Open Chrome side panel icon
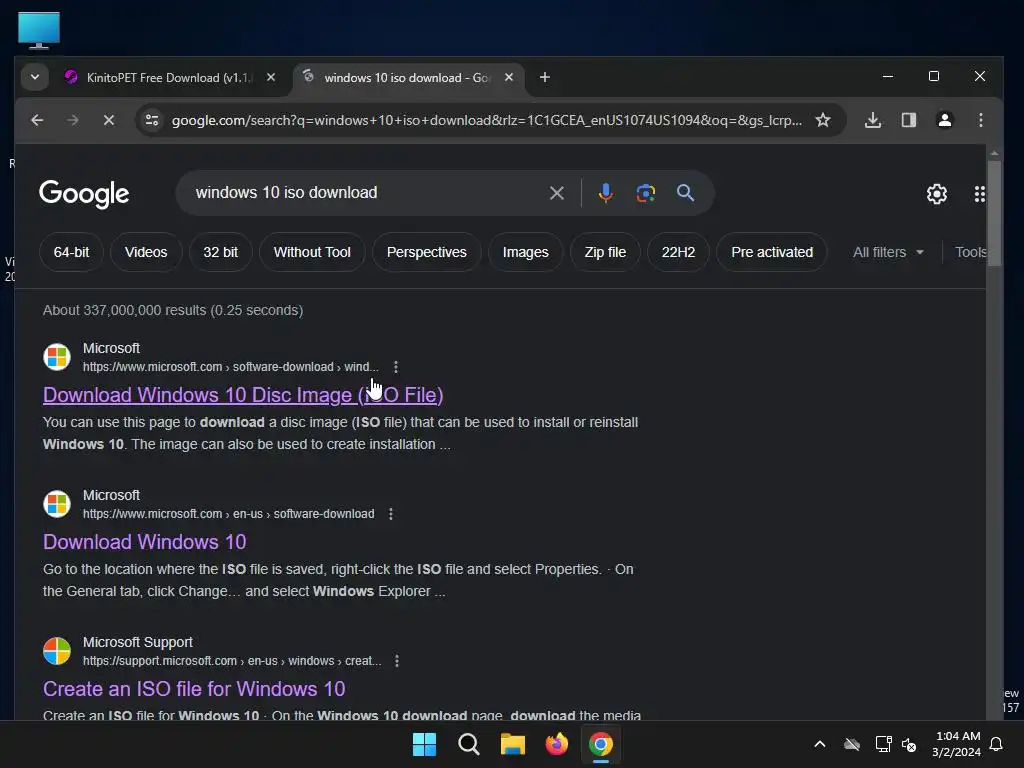 (908, 120)
